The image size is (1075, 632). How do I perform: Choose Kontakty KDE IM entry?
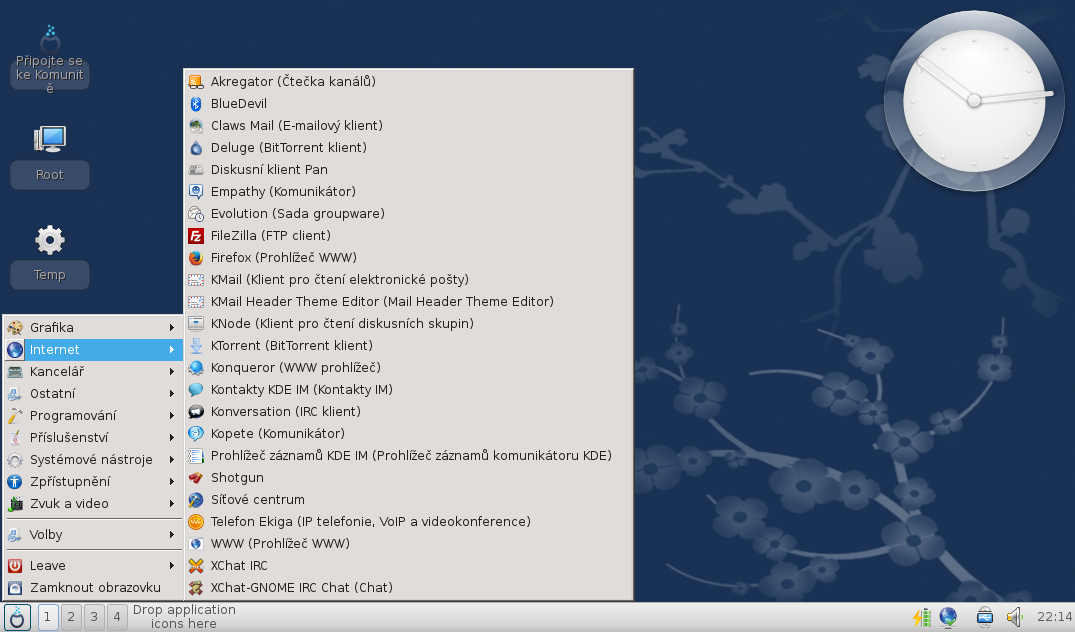coord(409,389)
